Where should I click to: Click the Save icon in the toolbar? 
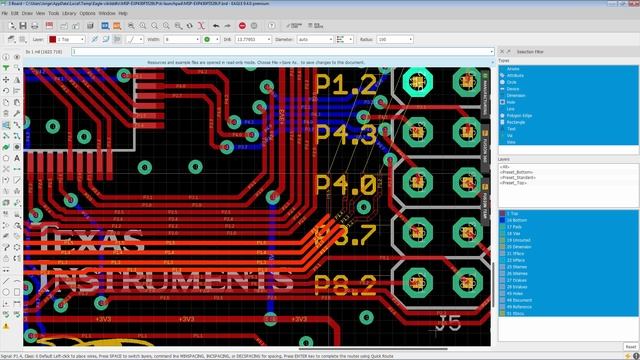click(23, 26)
